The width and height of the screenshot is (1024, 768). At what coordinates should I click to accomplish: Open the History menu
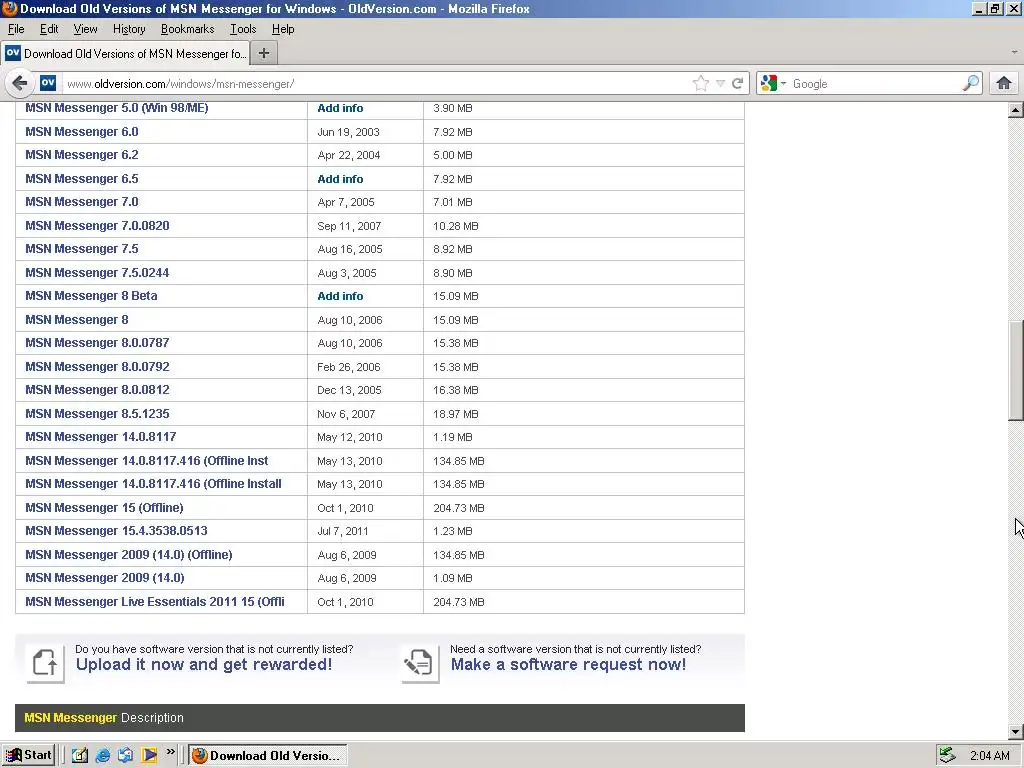(x=129, y=29)
